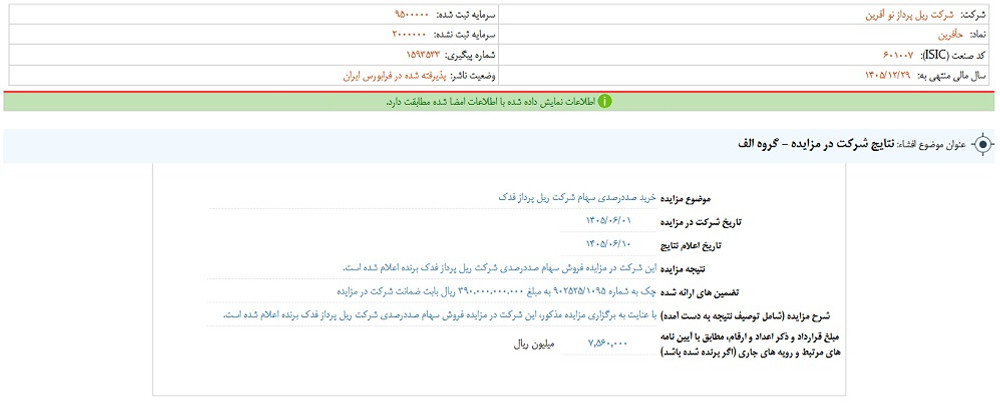Click the target icon beside disclosure title
This screenshot has width=1000, height=410.
click(984, 145)
